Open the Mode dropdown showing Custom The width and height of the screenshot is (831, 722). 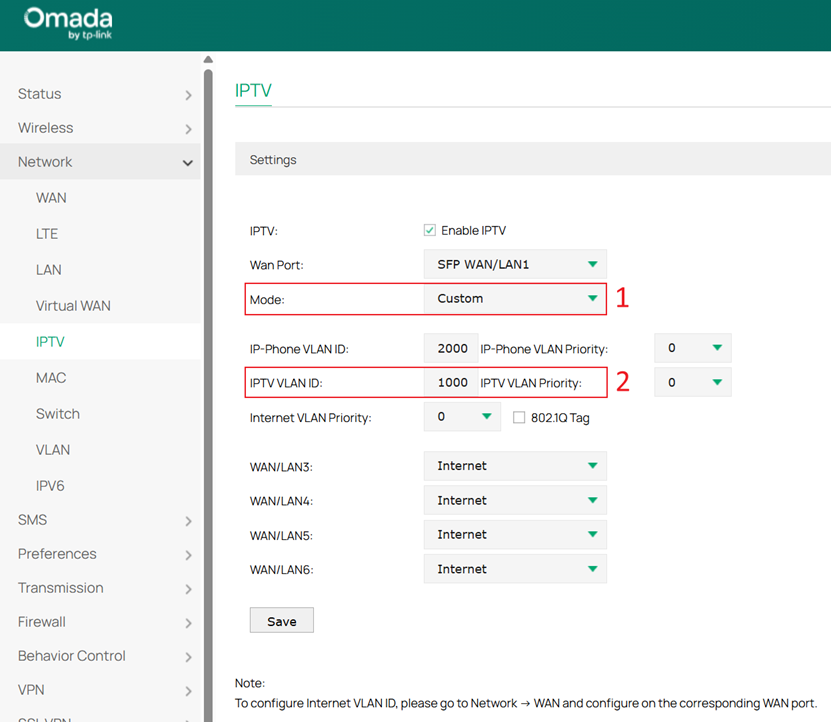[x=514, y=298]
